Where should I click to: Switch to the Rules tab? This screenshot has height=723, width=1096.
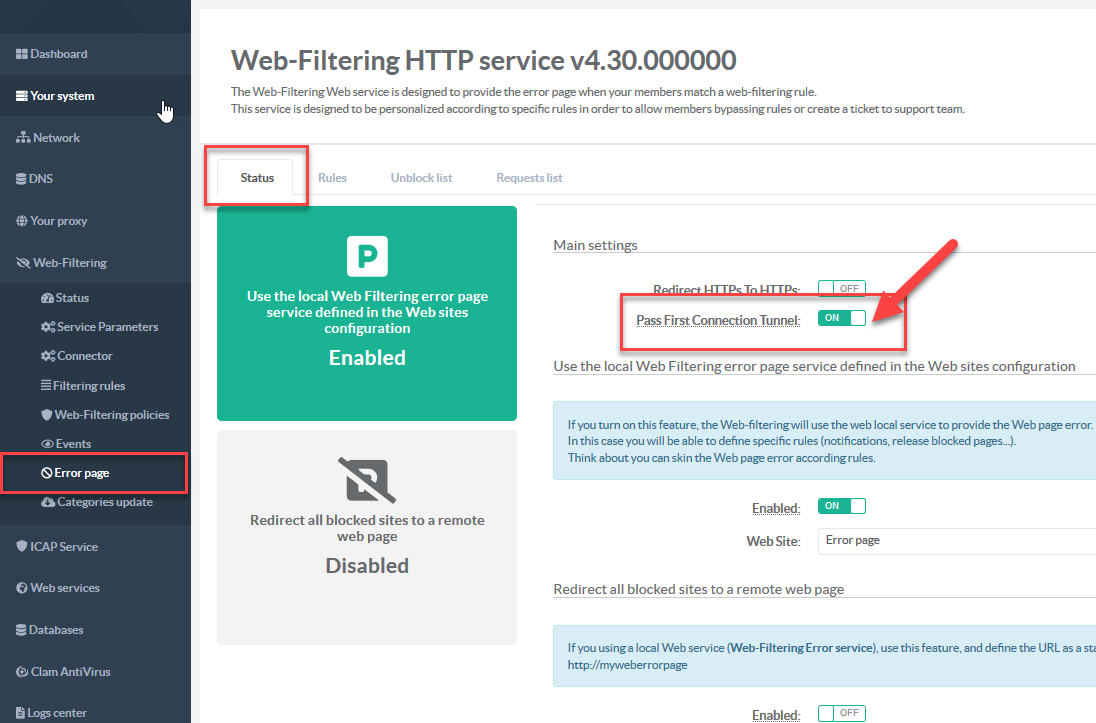tap(332, 178)
